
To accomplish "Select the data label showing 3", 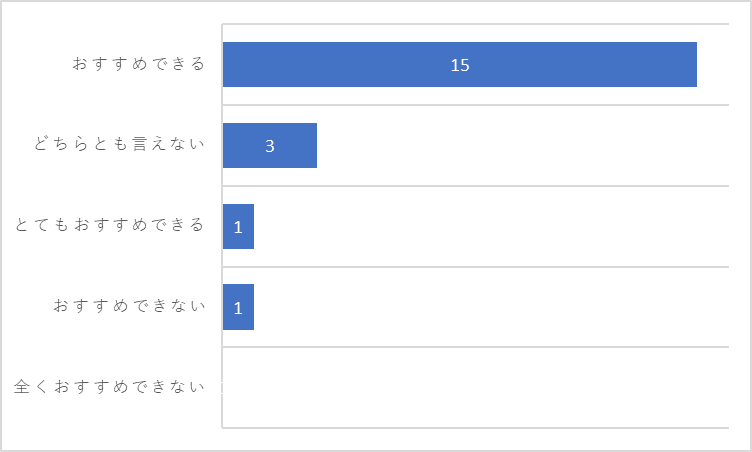I will [x=270, y=146].
